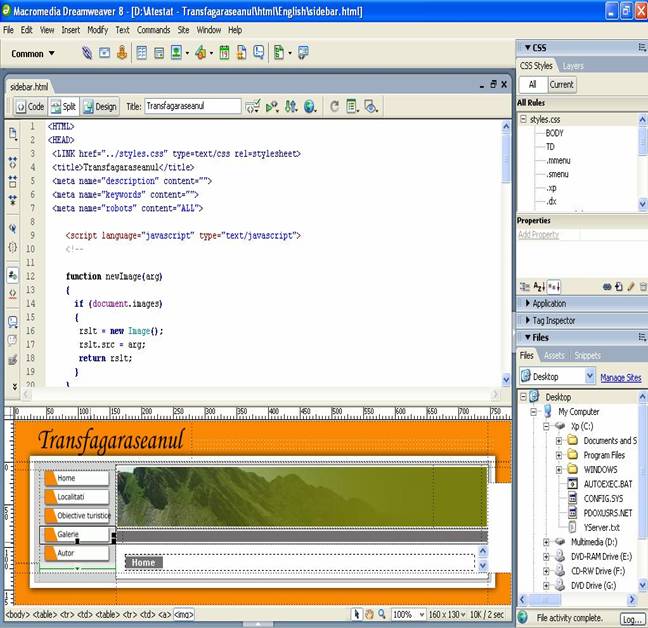This screenshot has width=648, height=628.
Task: Click the Zoom magnifier tool in status bar
Action: point(381,614)
